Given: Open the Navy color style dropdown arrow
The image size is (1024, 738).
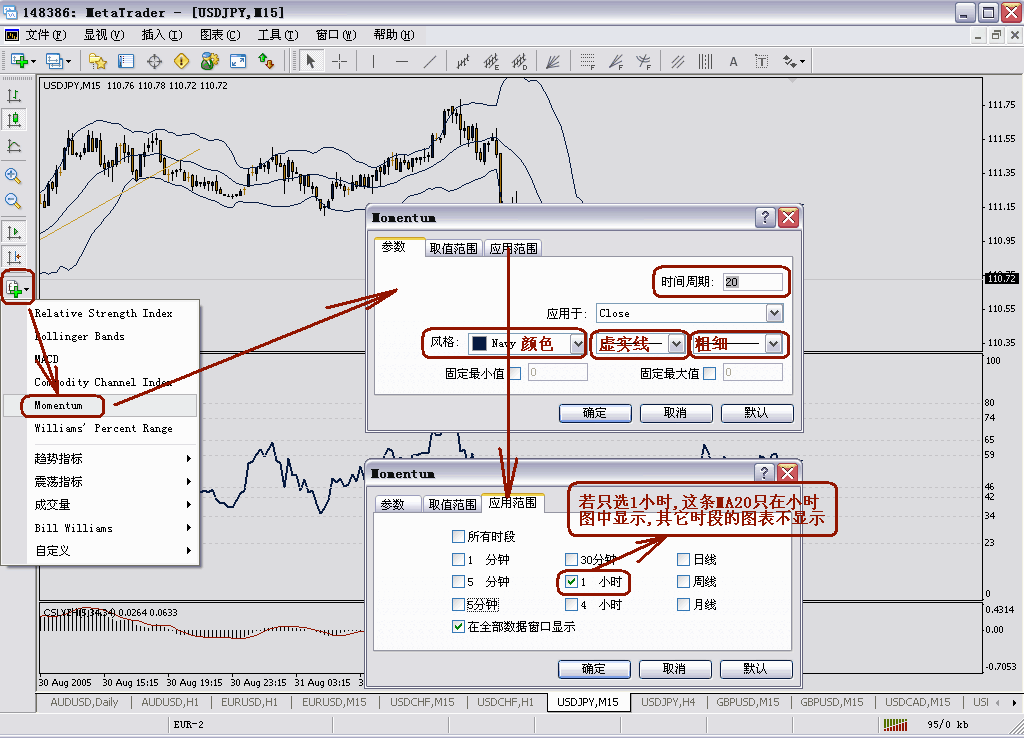Looking at the screenshot, I should [x=577, y=344].
